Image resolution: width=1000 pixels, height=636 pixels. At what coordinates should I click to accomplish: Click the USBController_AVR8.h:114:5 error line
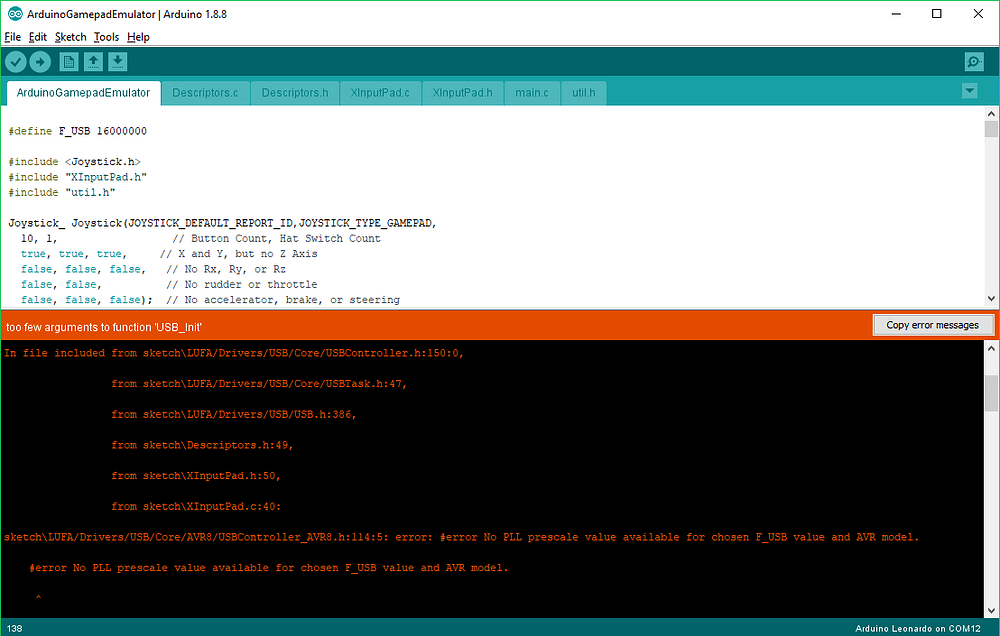(462, 536)
